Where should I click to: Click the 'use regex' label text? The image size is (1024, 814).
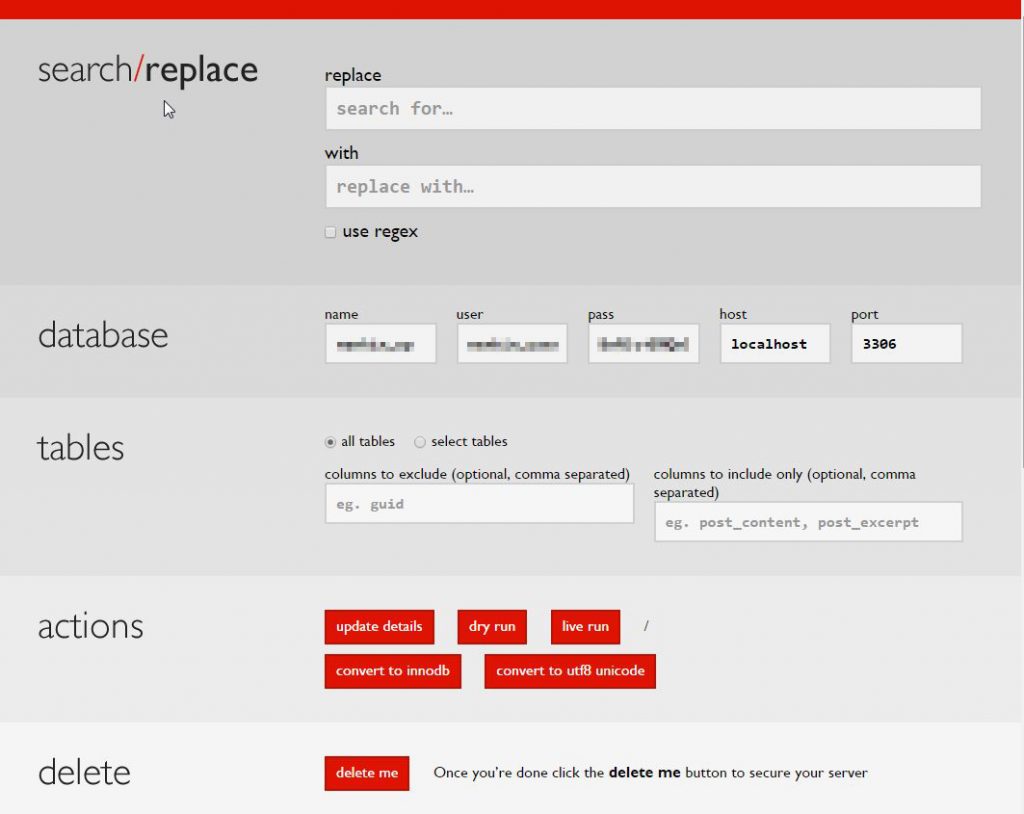pos(380,232)
